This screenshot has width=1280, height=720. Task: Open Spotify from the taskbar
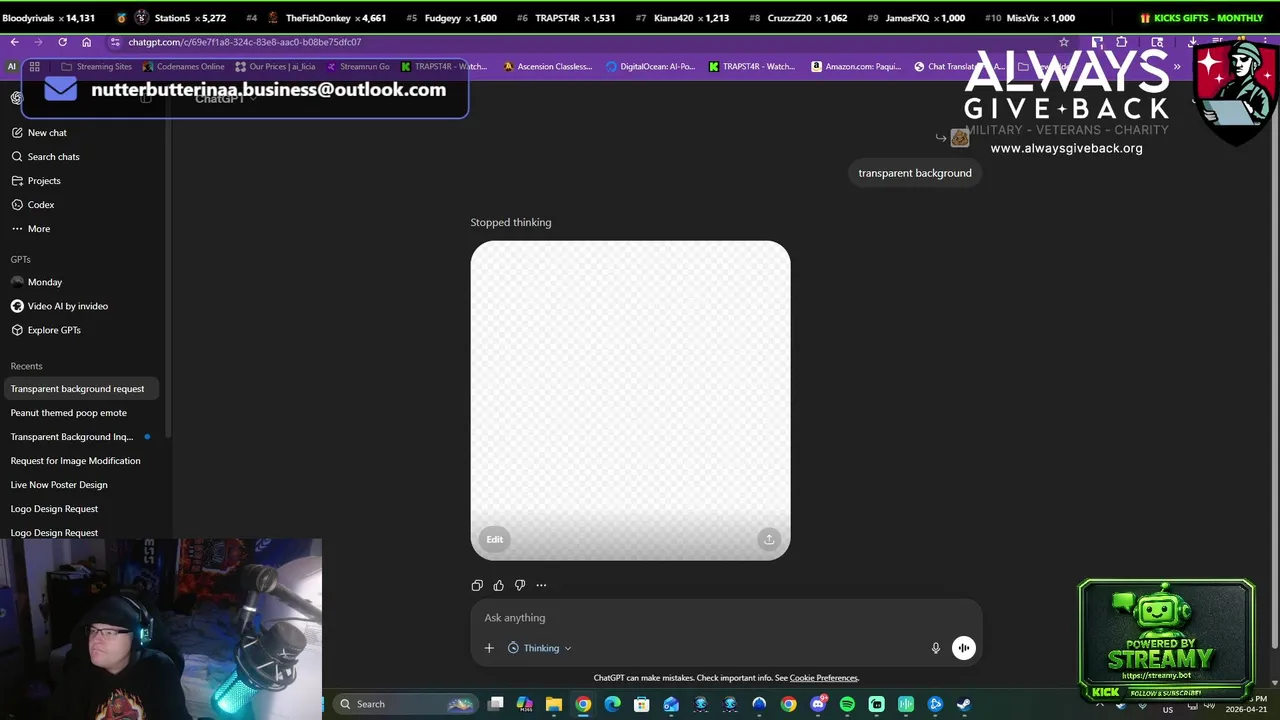[x=847, y=704]
